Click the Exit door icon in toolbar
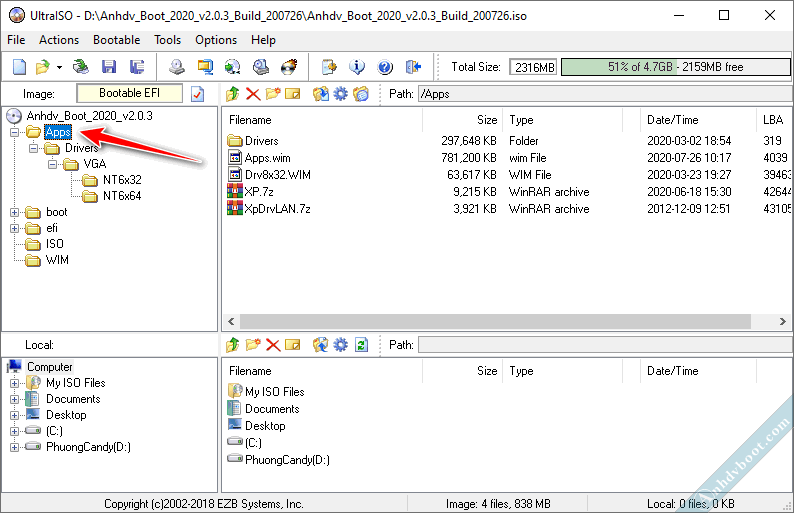 [413, 67]
